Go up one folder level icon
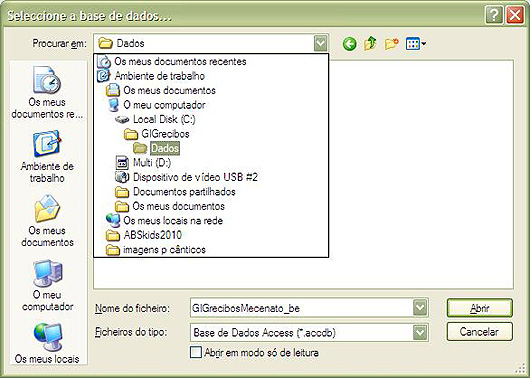Viewport: 530px width, 378px height. tap(370, 44)
